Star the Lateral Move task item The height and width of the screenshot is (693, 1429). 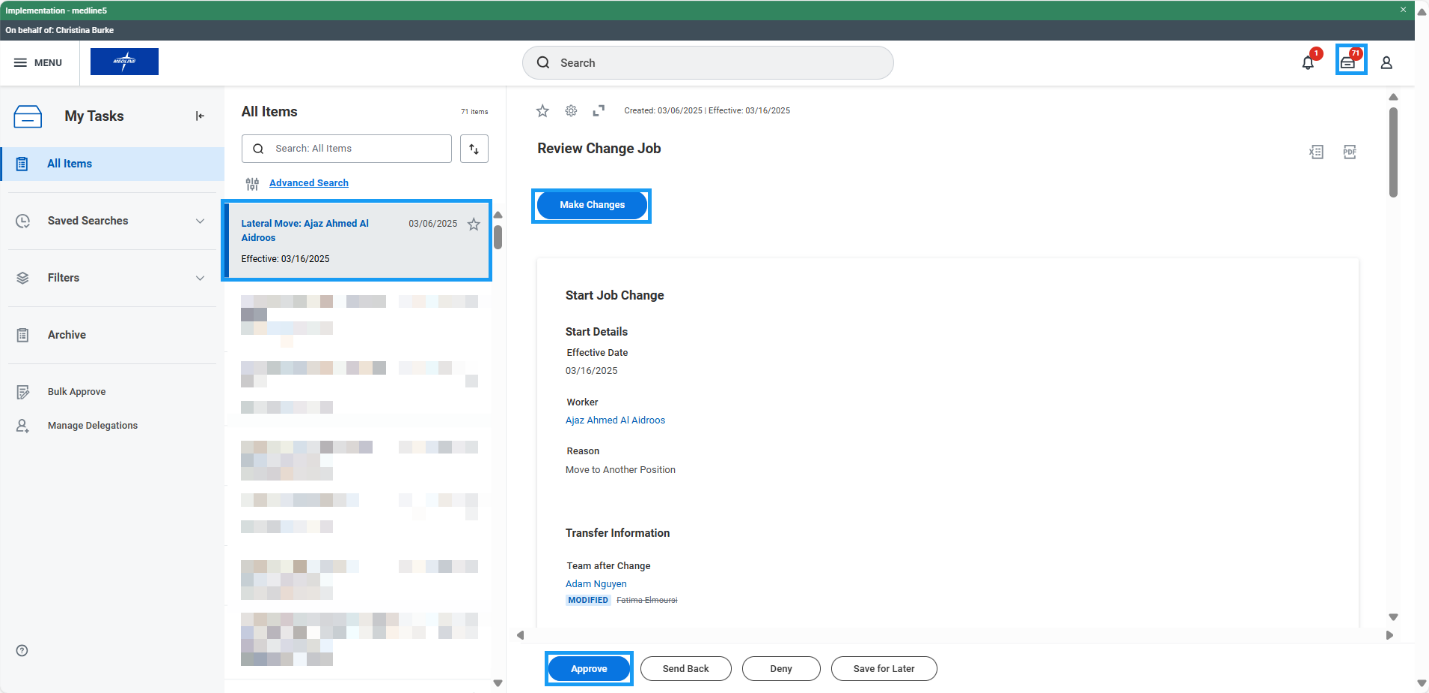[x=474, y=225]
